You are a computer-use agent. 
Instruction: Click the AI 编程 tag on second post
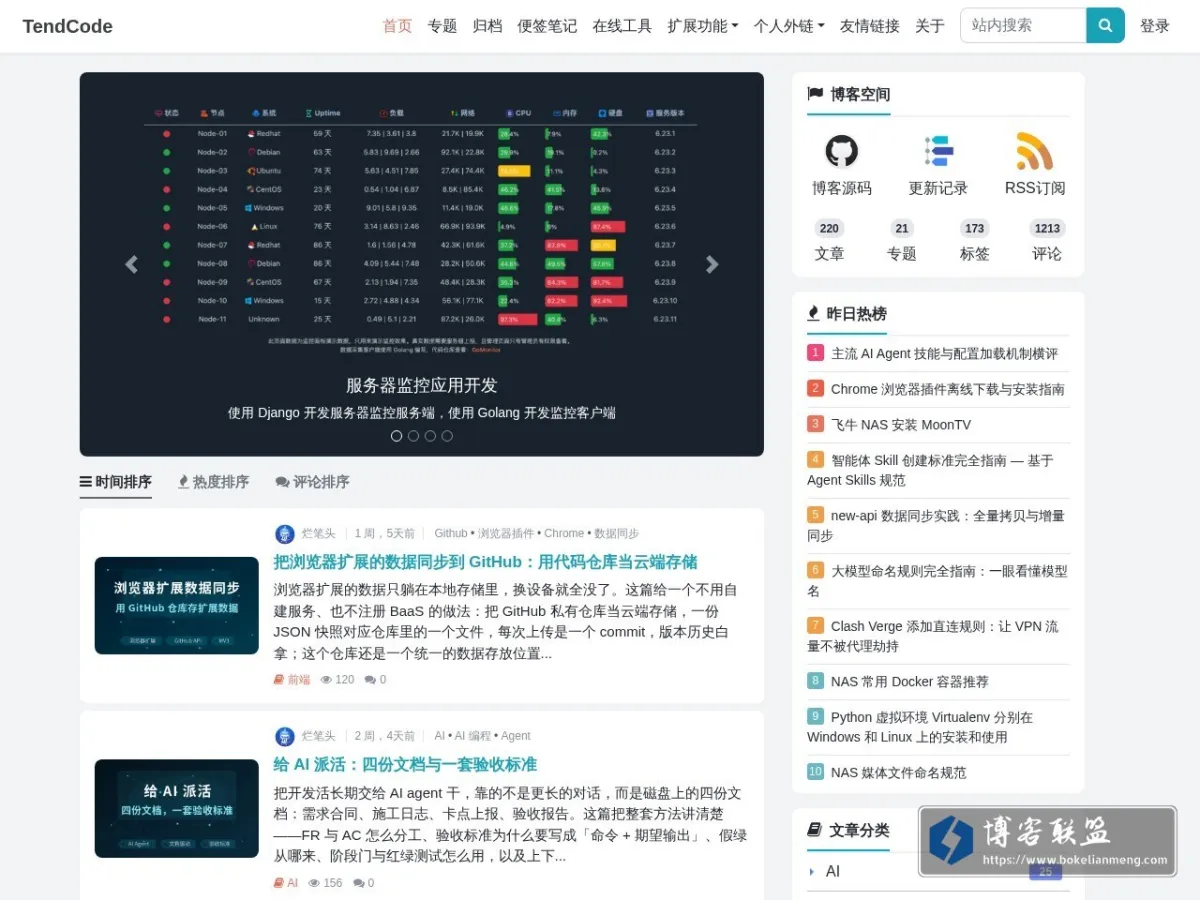(473, 737)
